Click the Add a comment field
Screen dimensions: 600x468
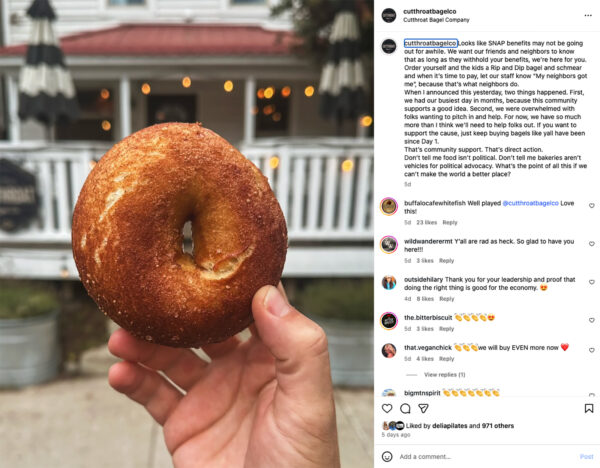click(x=486, y=457)
